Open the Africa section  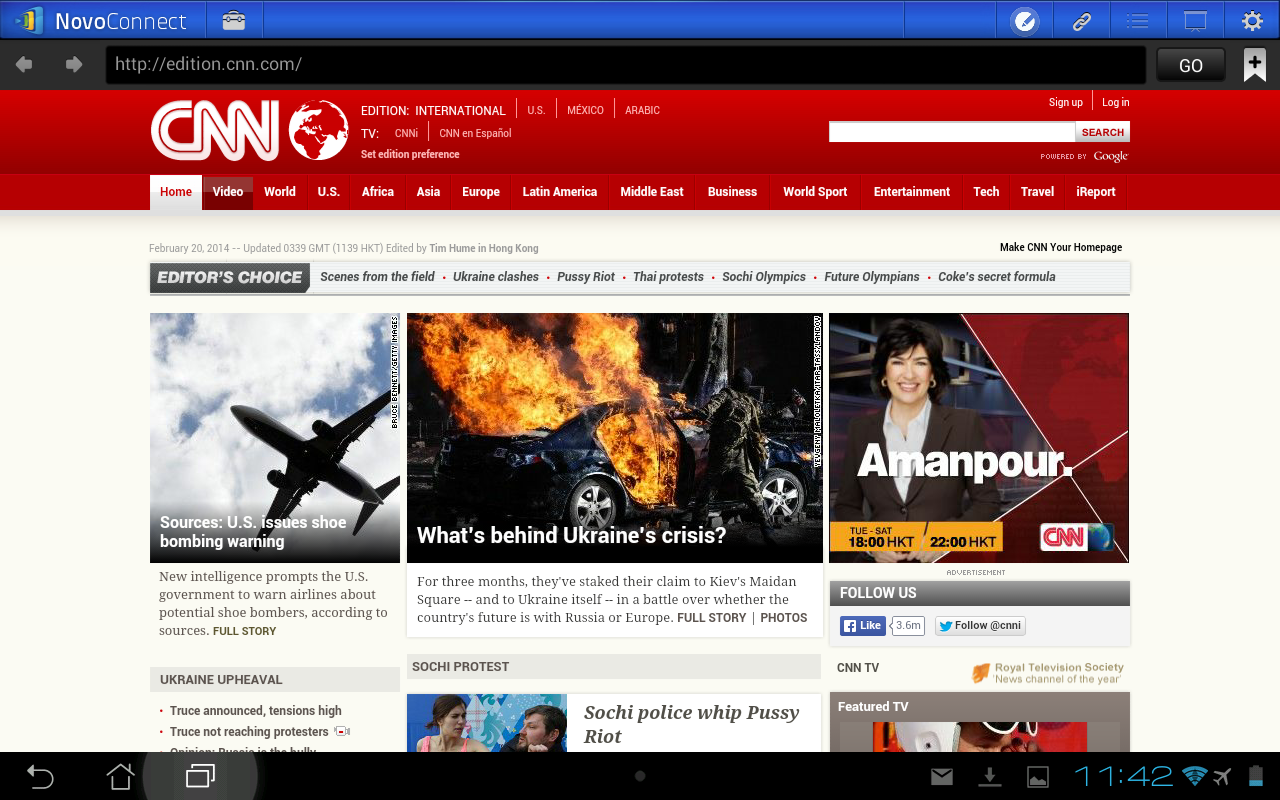point(378,192)
